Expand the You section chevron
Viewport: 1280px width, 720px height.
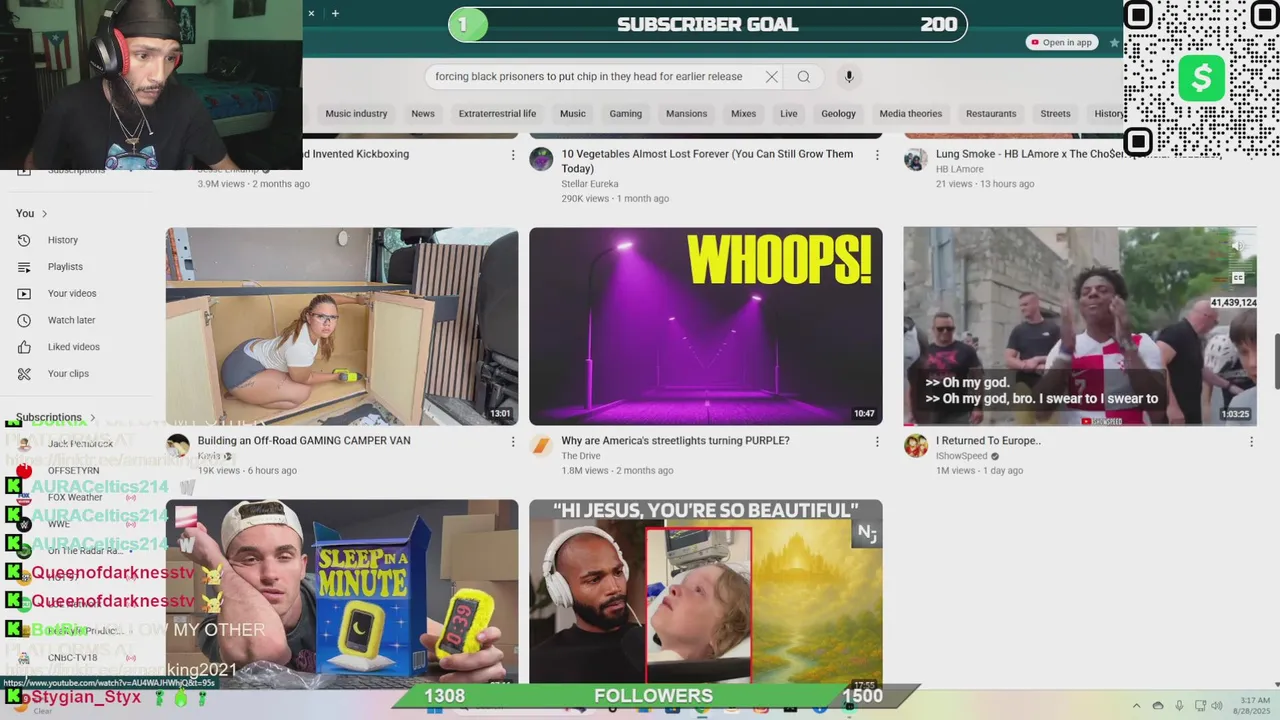(44, 214)
